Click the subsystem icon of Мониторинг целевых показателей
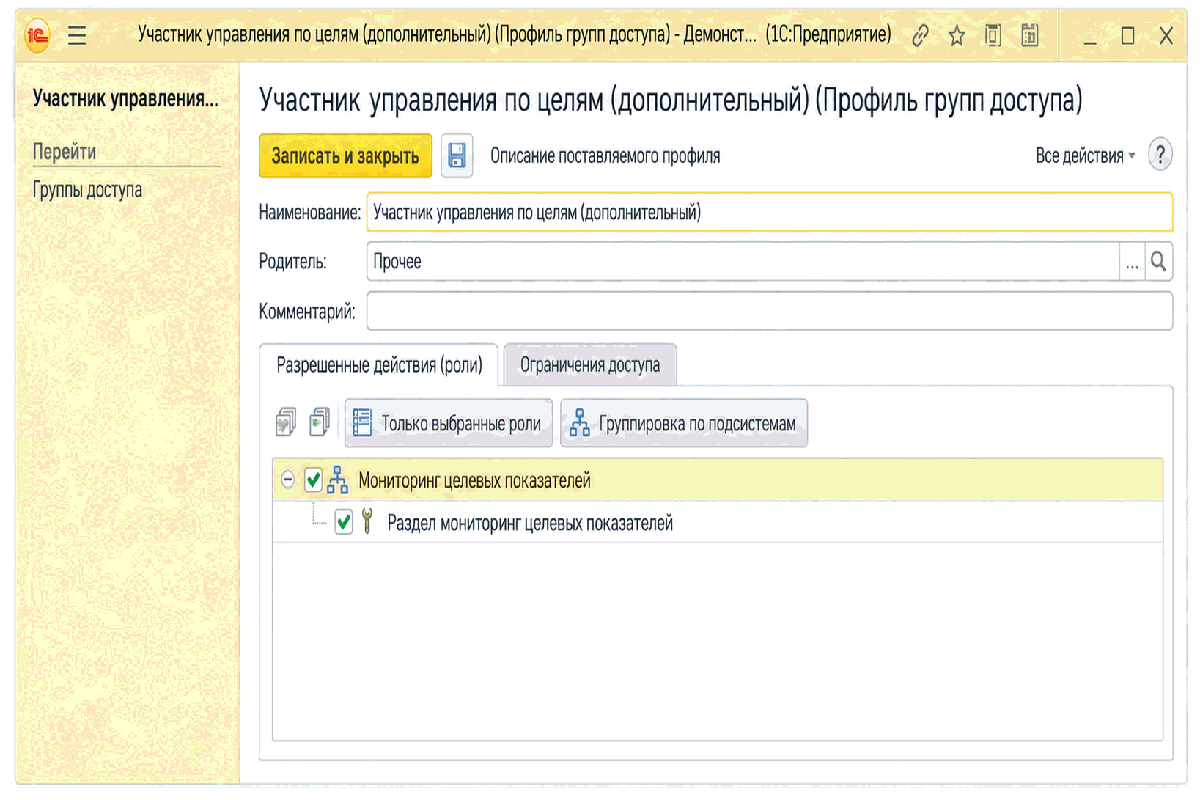 (x=337, y=481)
